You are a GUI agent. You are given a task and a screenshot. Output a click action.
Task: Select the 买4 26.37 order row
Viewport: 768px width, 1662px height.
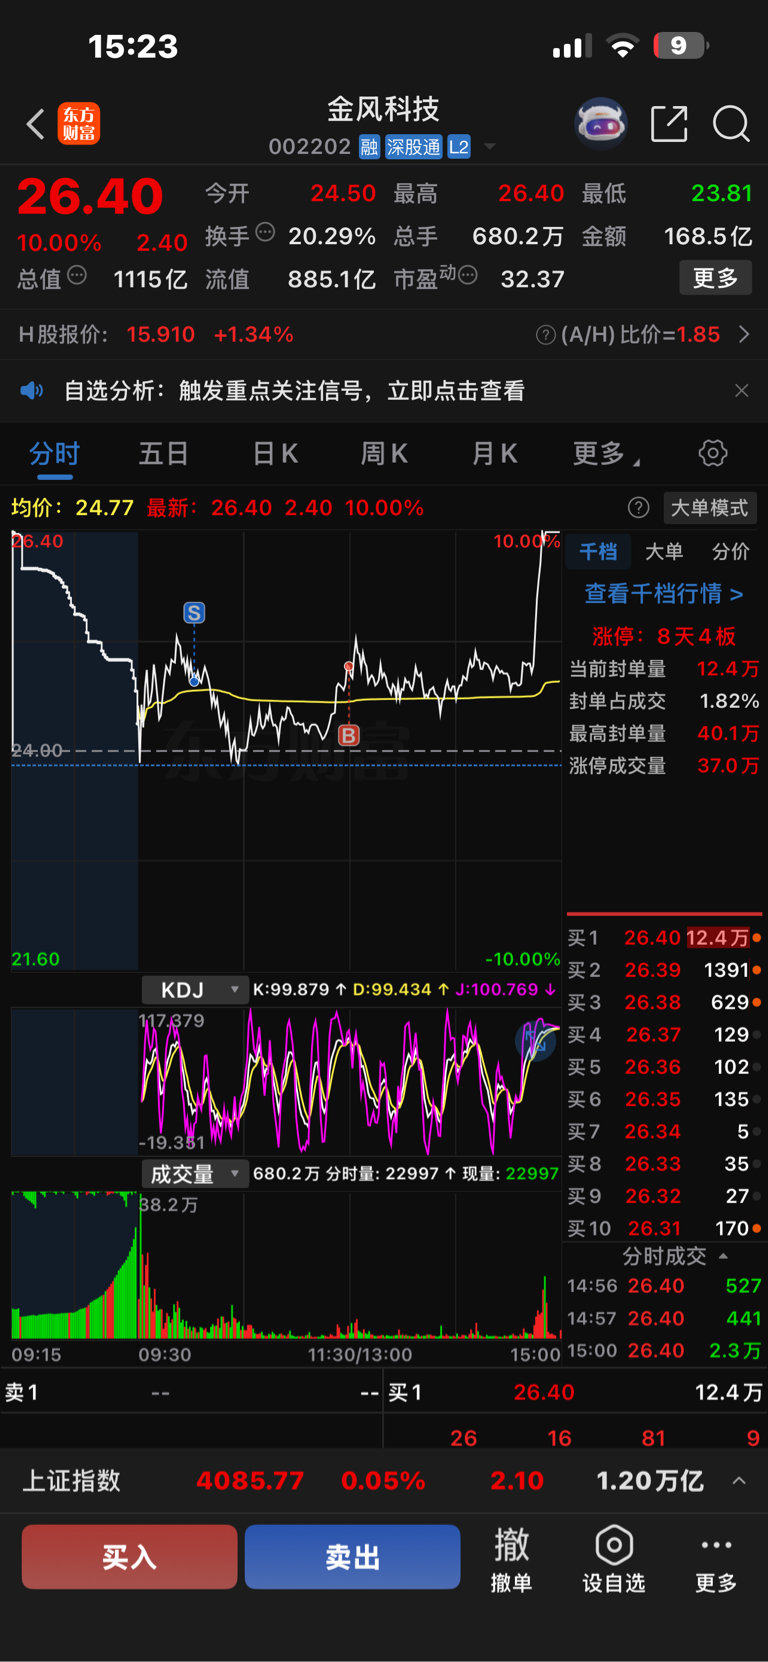(665, 1035)
